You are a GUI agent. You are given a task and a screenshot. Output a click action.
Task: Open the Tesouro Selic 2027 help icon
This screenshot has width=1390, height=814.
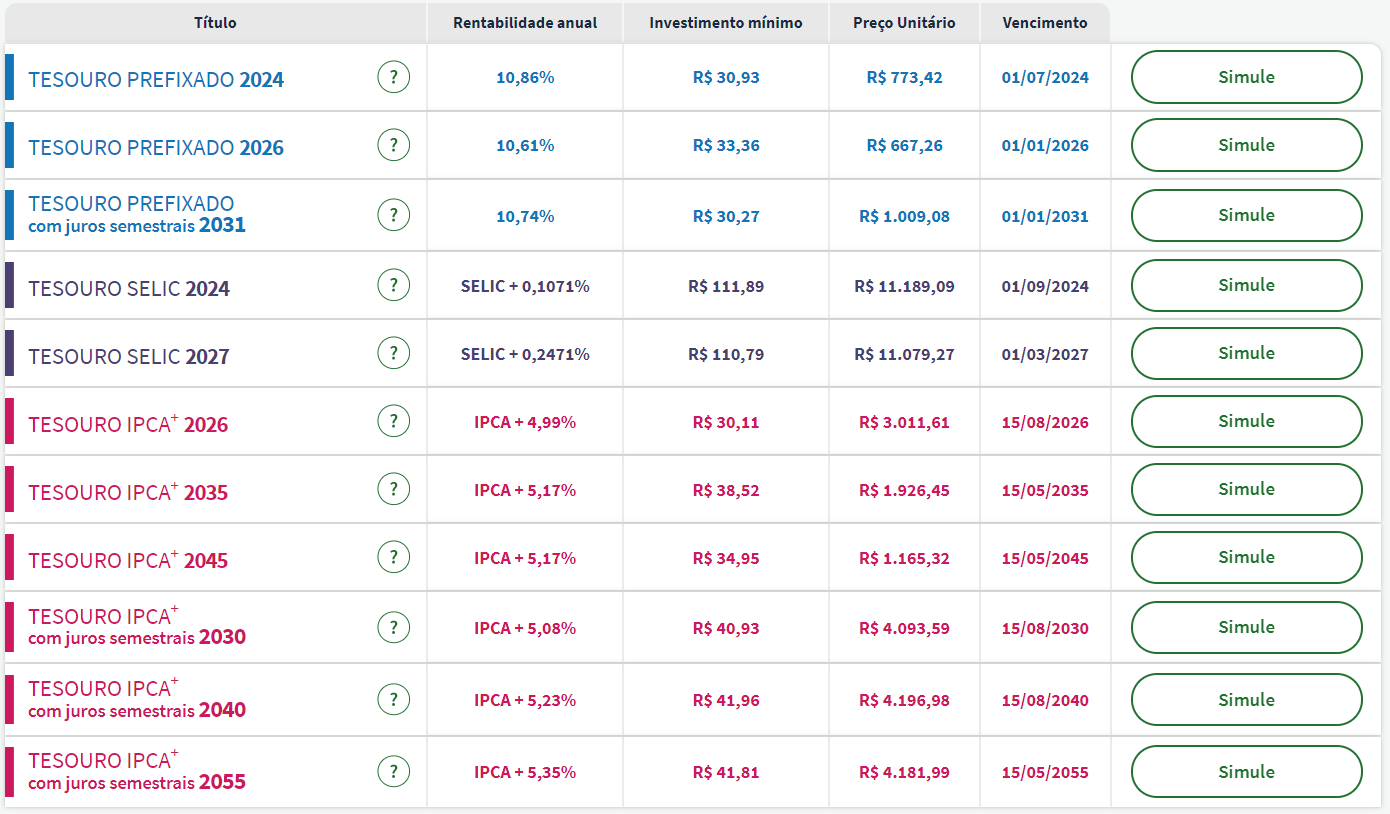394,353
